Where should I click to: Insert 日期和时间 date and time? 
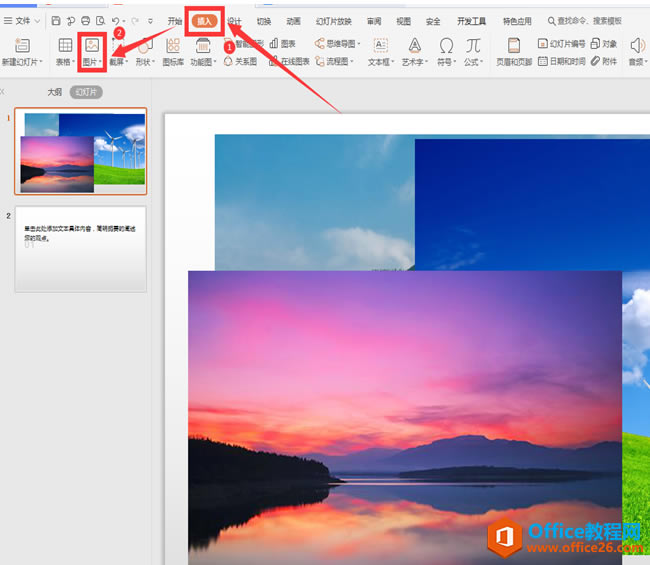pos(562,61)
